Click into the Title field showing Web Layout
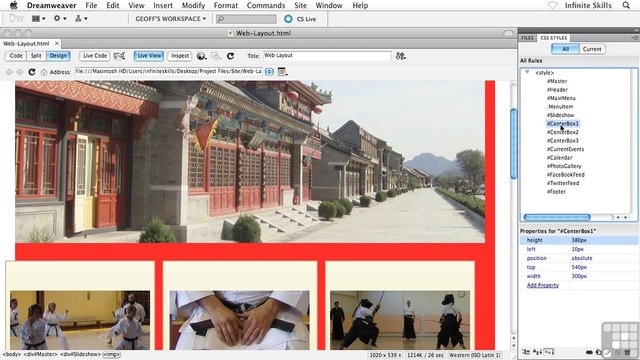The height and width of the screenshot is (360, 640). point(327,56)
